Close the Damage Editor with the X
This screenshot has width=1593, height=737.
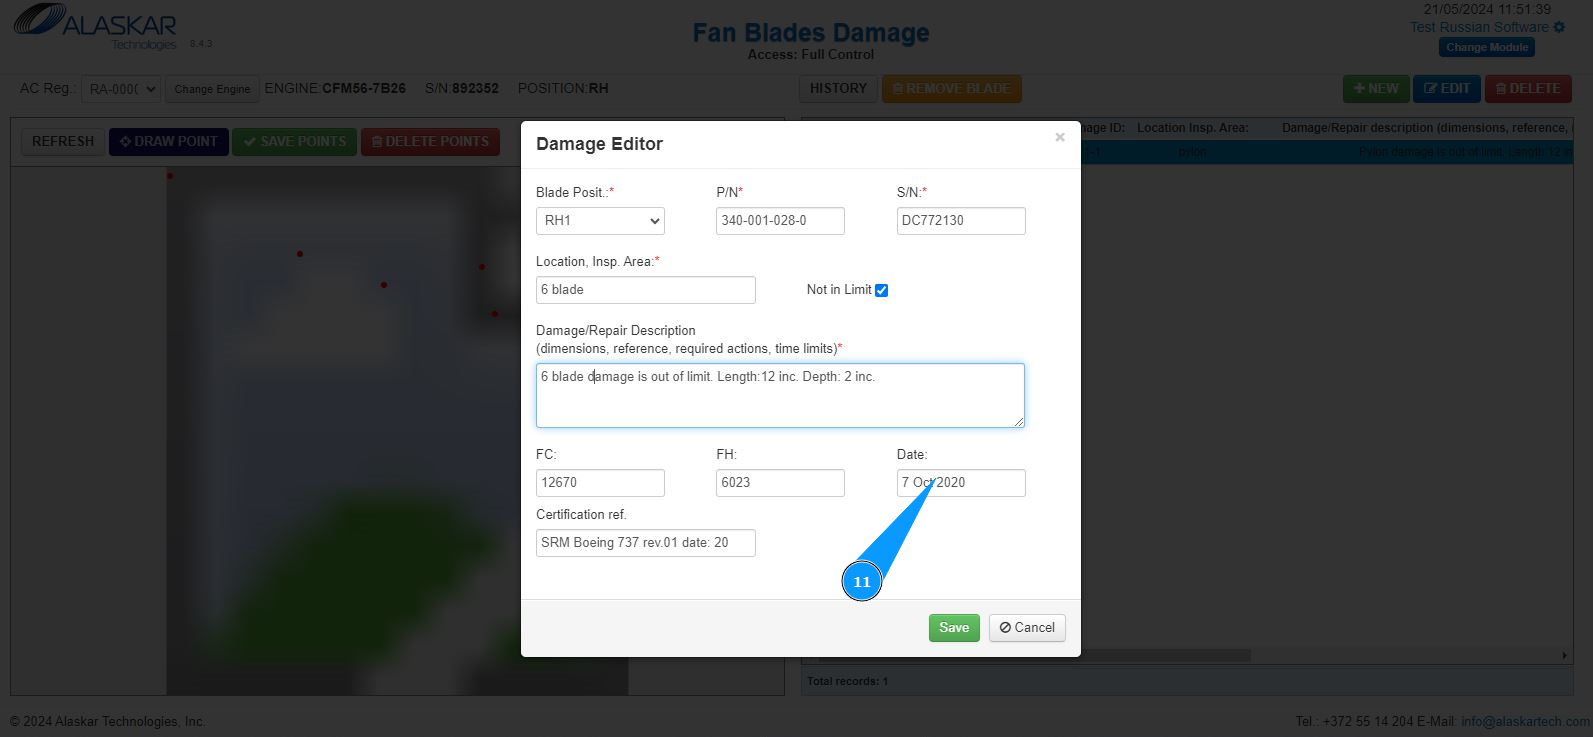click(x=1060, y=137)
